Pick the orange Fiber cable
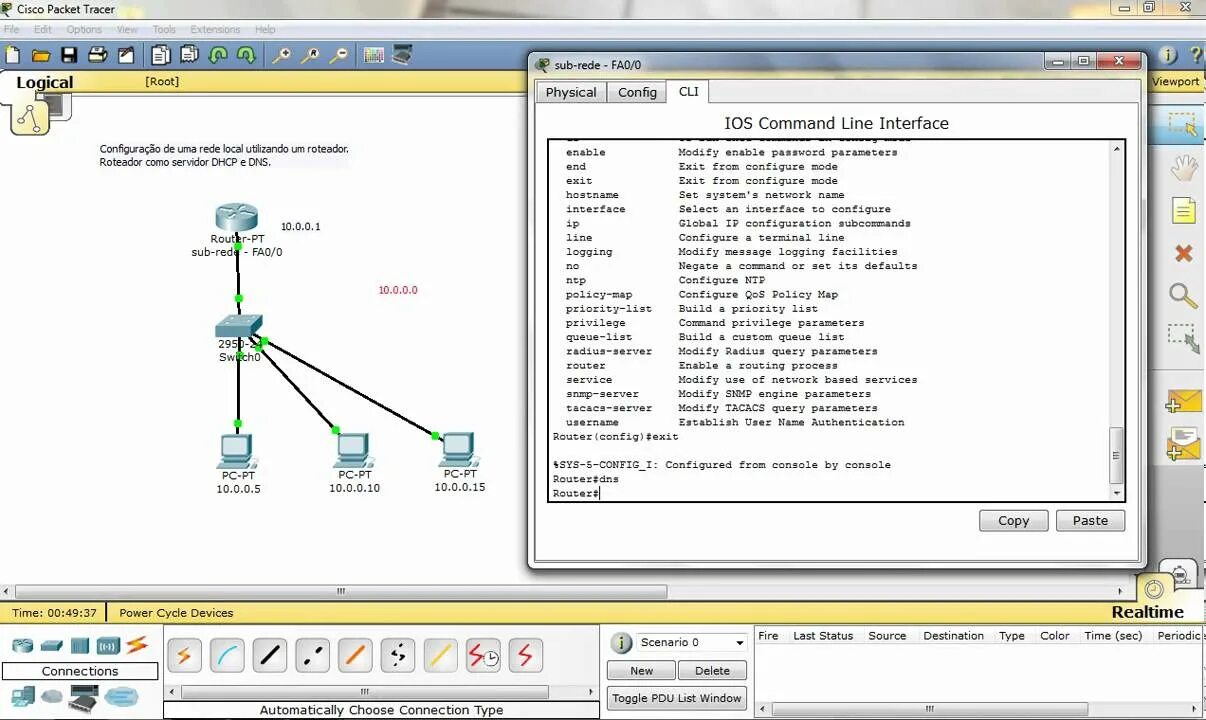Screen dimensions: 1206x720 click(x=355, y=656)
